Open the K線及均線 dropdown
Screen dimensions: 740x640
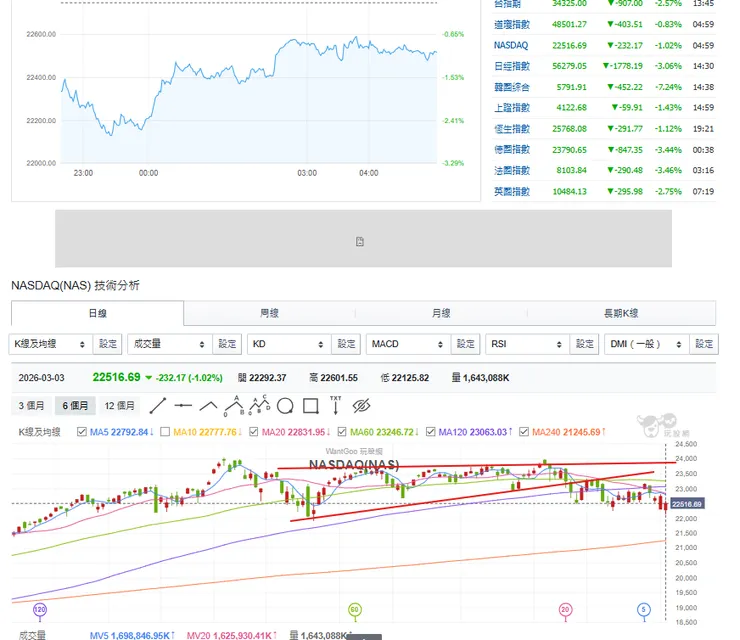tap(51, 344)
